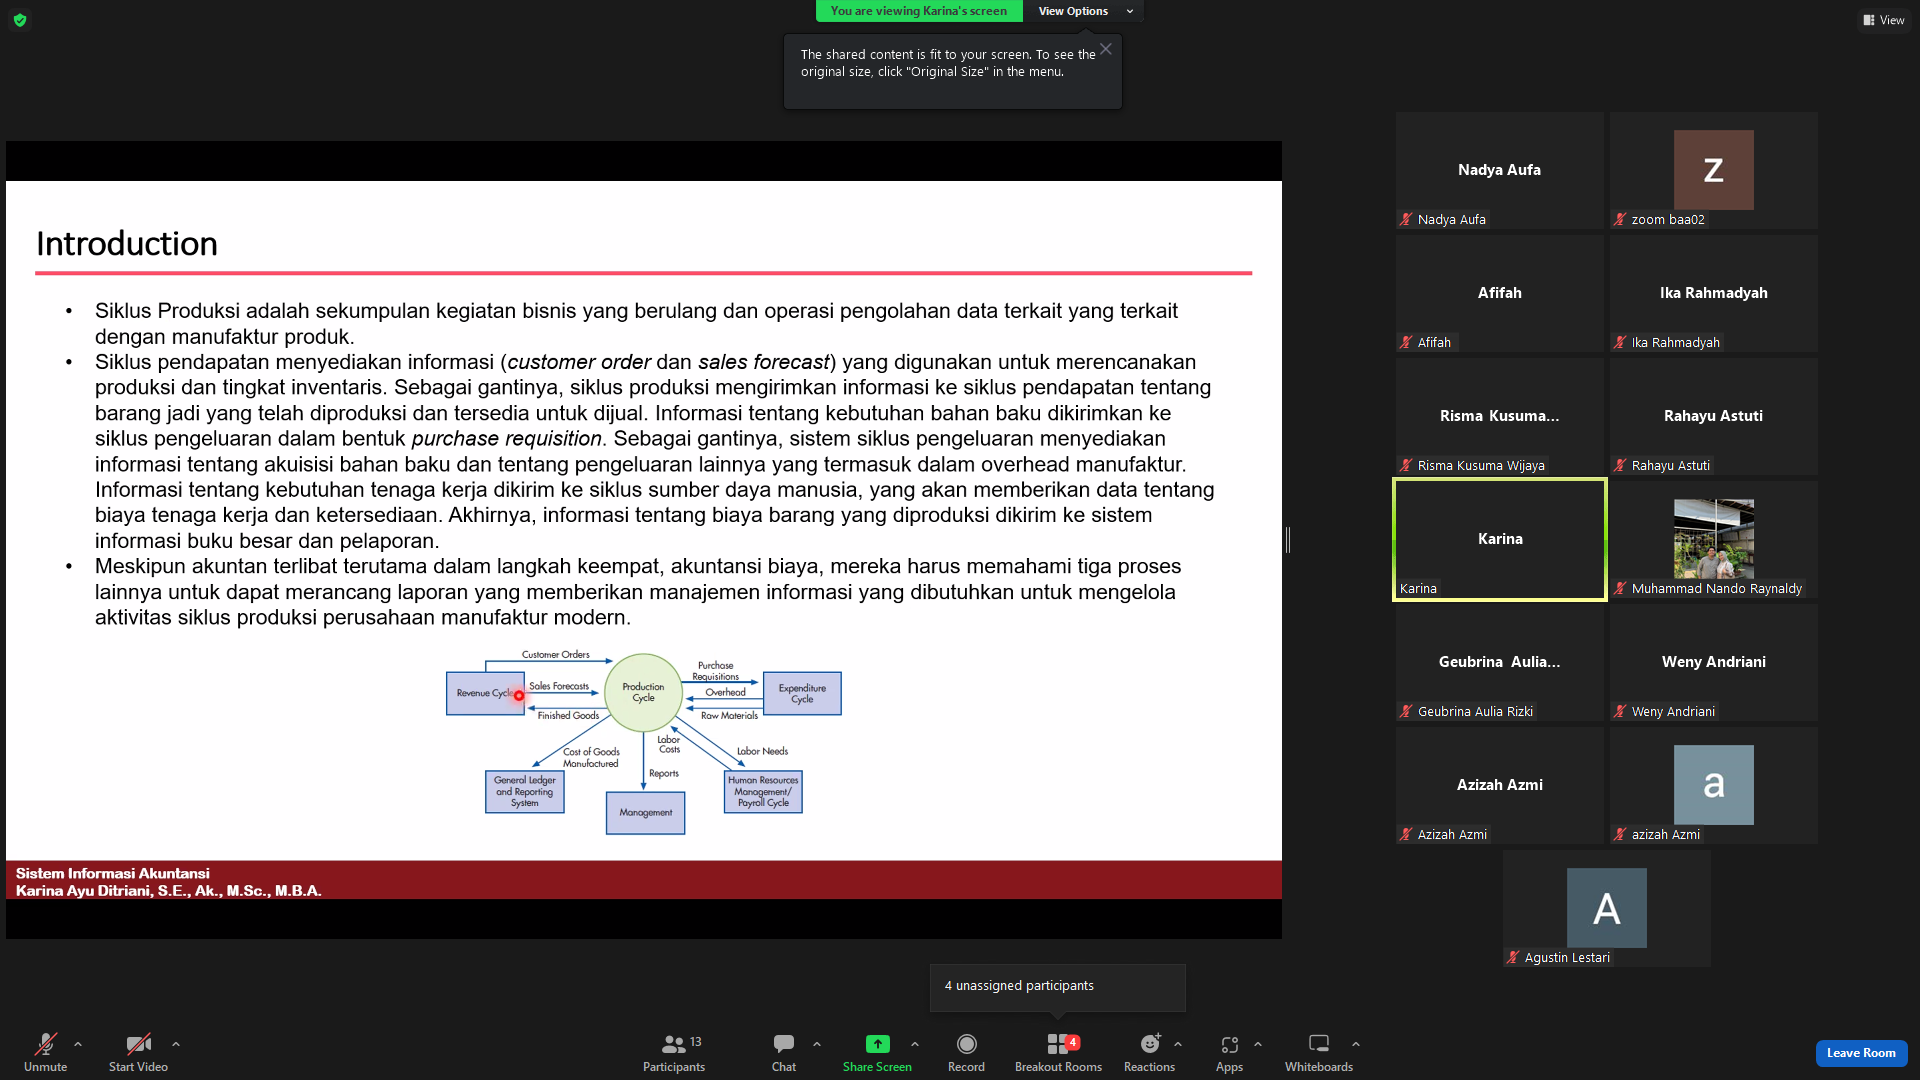The width and height of the screenshot is (1920, 1080).
Task: Click muted mic icon on Ika Rahmadyah label
Action: (x=1621, y=343)
